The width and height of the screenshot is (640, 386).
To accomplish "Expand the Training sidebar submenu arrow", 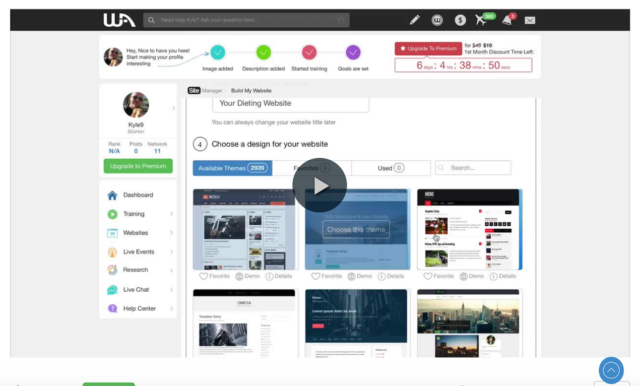I will (x=171, y=214).
